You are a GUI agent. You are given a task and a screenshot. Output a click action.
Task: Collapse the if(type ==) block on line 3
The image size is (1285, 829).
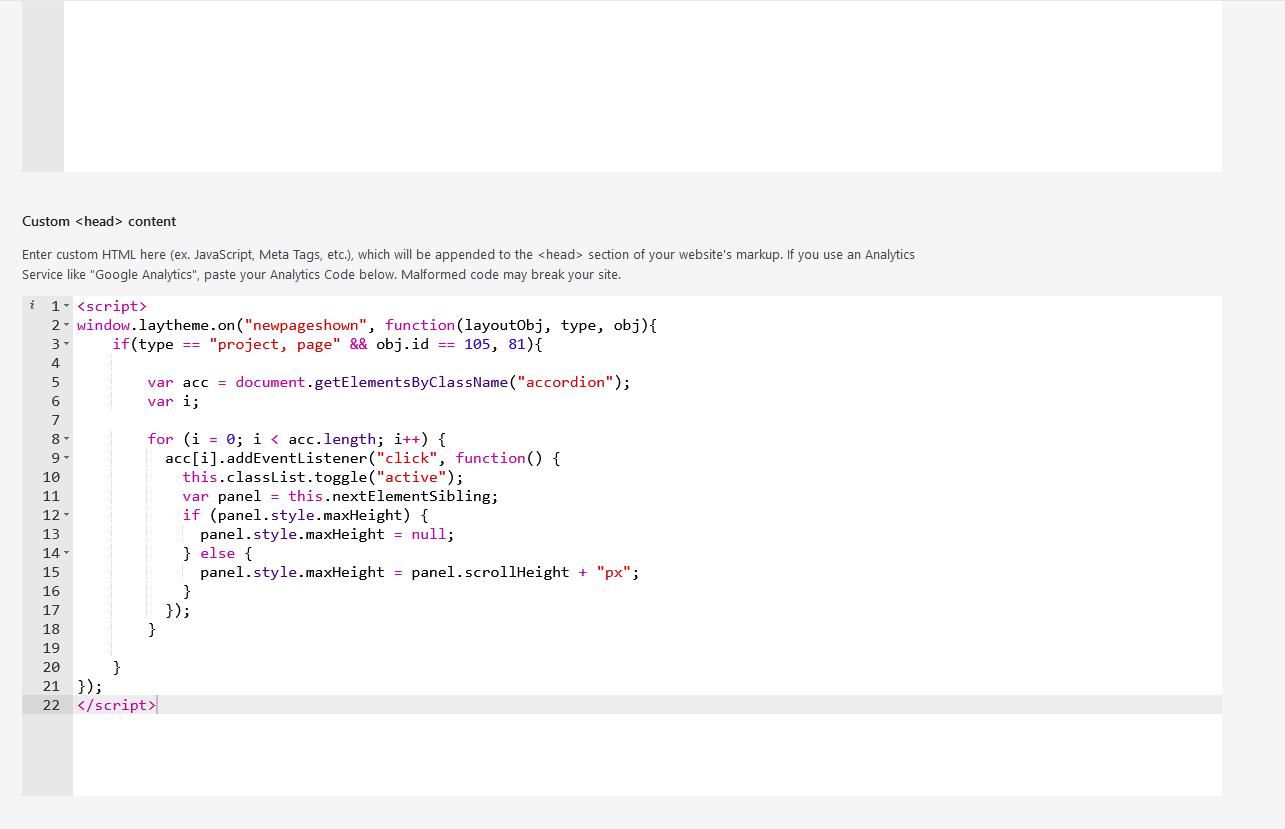pyautogui.click(x=67, y=345)
